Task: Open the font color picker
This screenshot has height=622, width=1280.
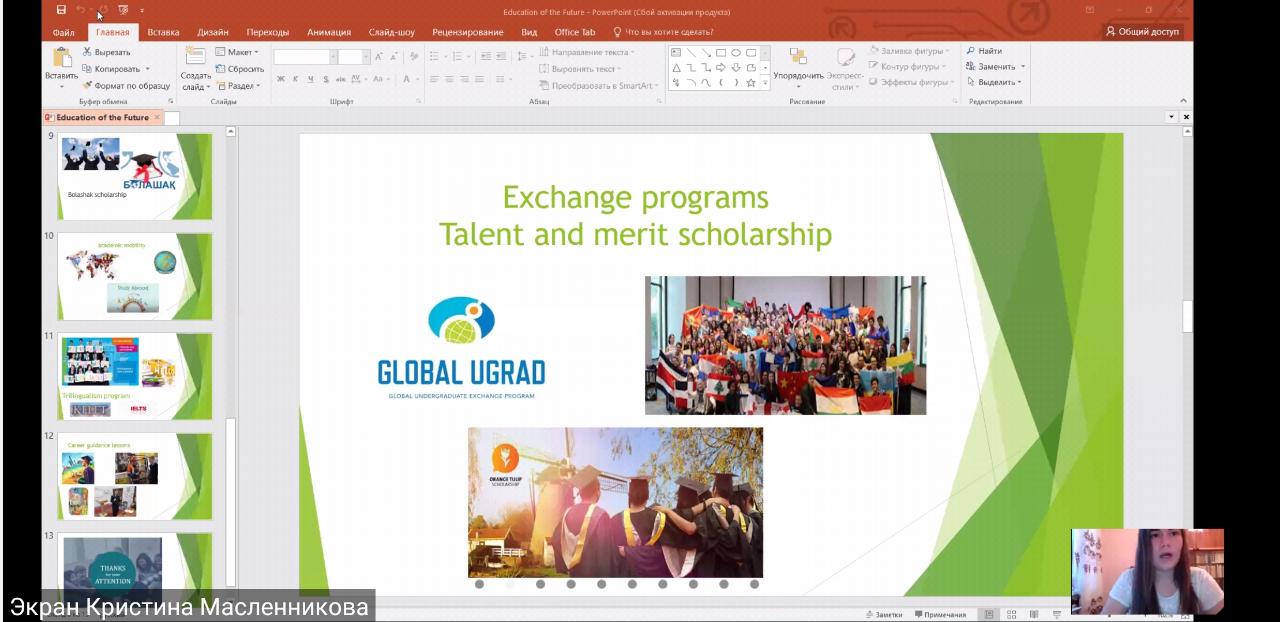Action: tap(408, 79)
